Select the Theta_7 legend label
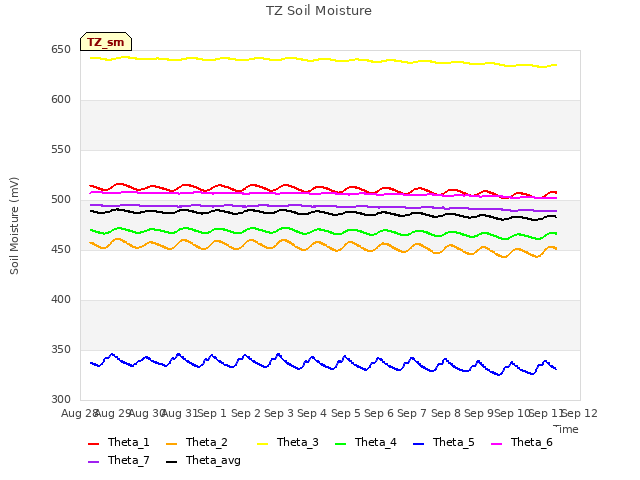Image resolution: width=640 pixels, height=480 pixels. pyautogui.click(x=129, y=460)
